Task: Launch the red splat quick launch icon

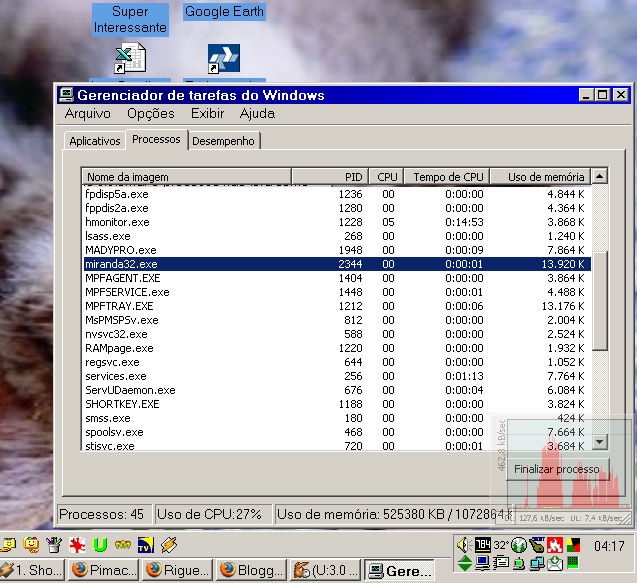Action: 77,544
